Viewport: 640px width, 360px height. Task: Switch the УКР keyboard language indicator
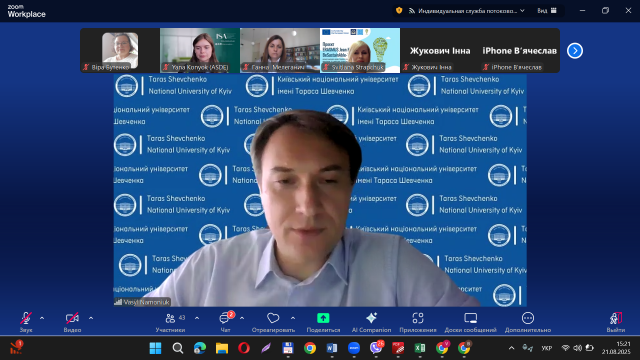[547, 348]
